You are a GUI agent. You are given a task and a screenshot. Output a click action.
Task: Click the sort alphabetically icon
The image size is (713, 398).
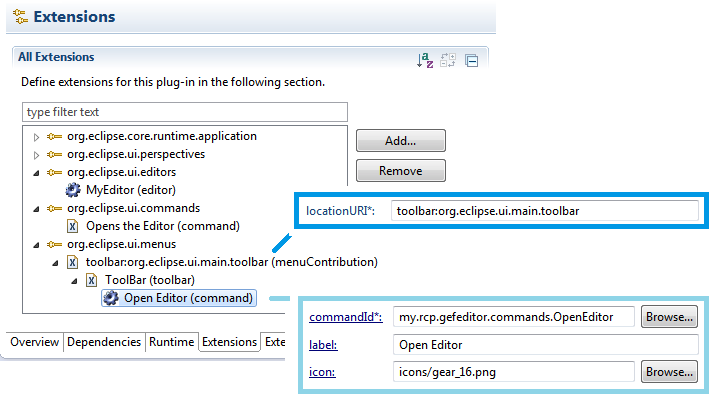coord(425,60)
